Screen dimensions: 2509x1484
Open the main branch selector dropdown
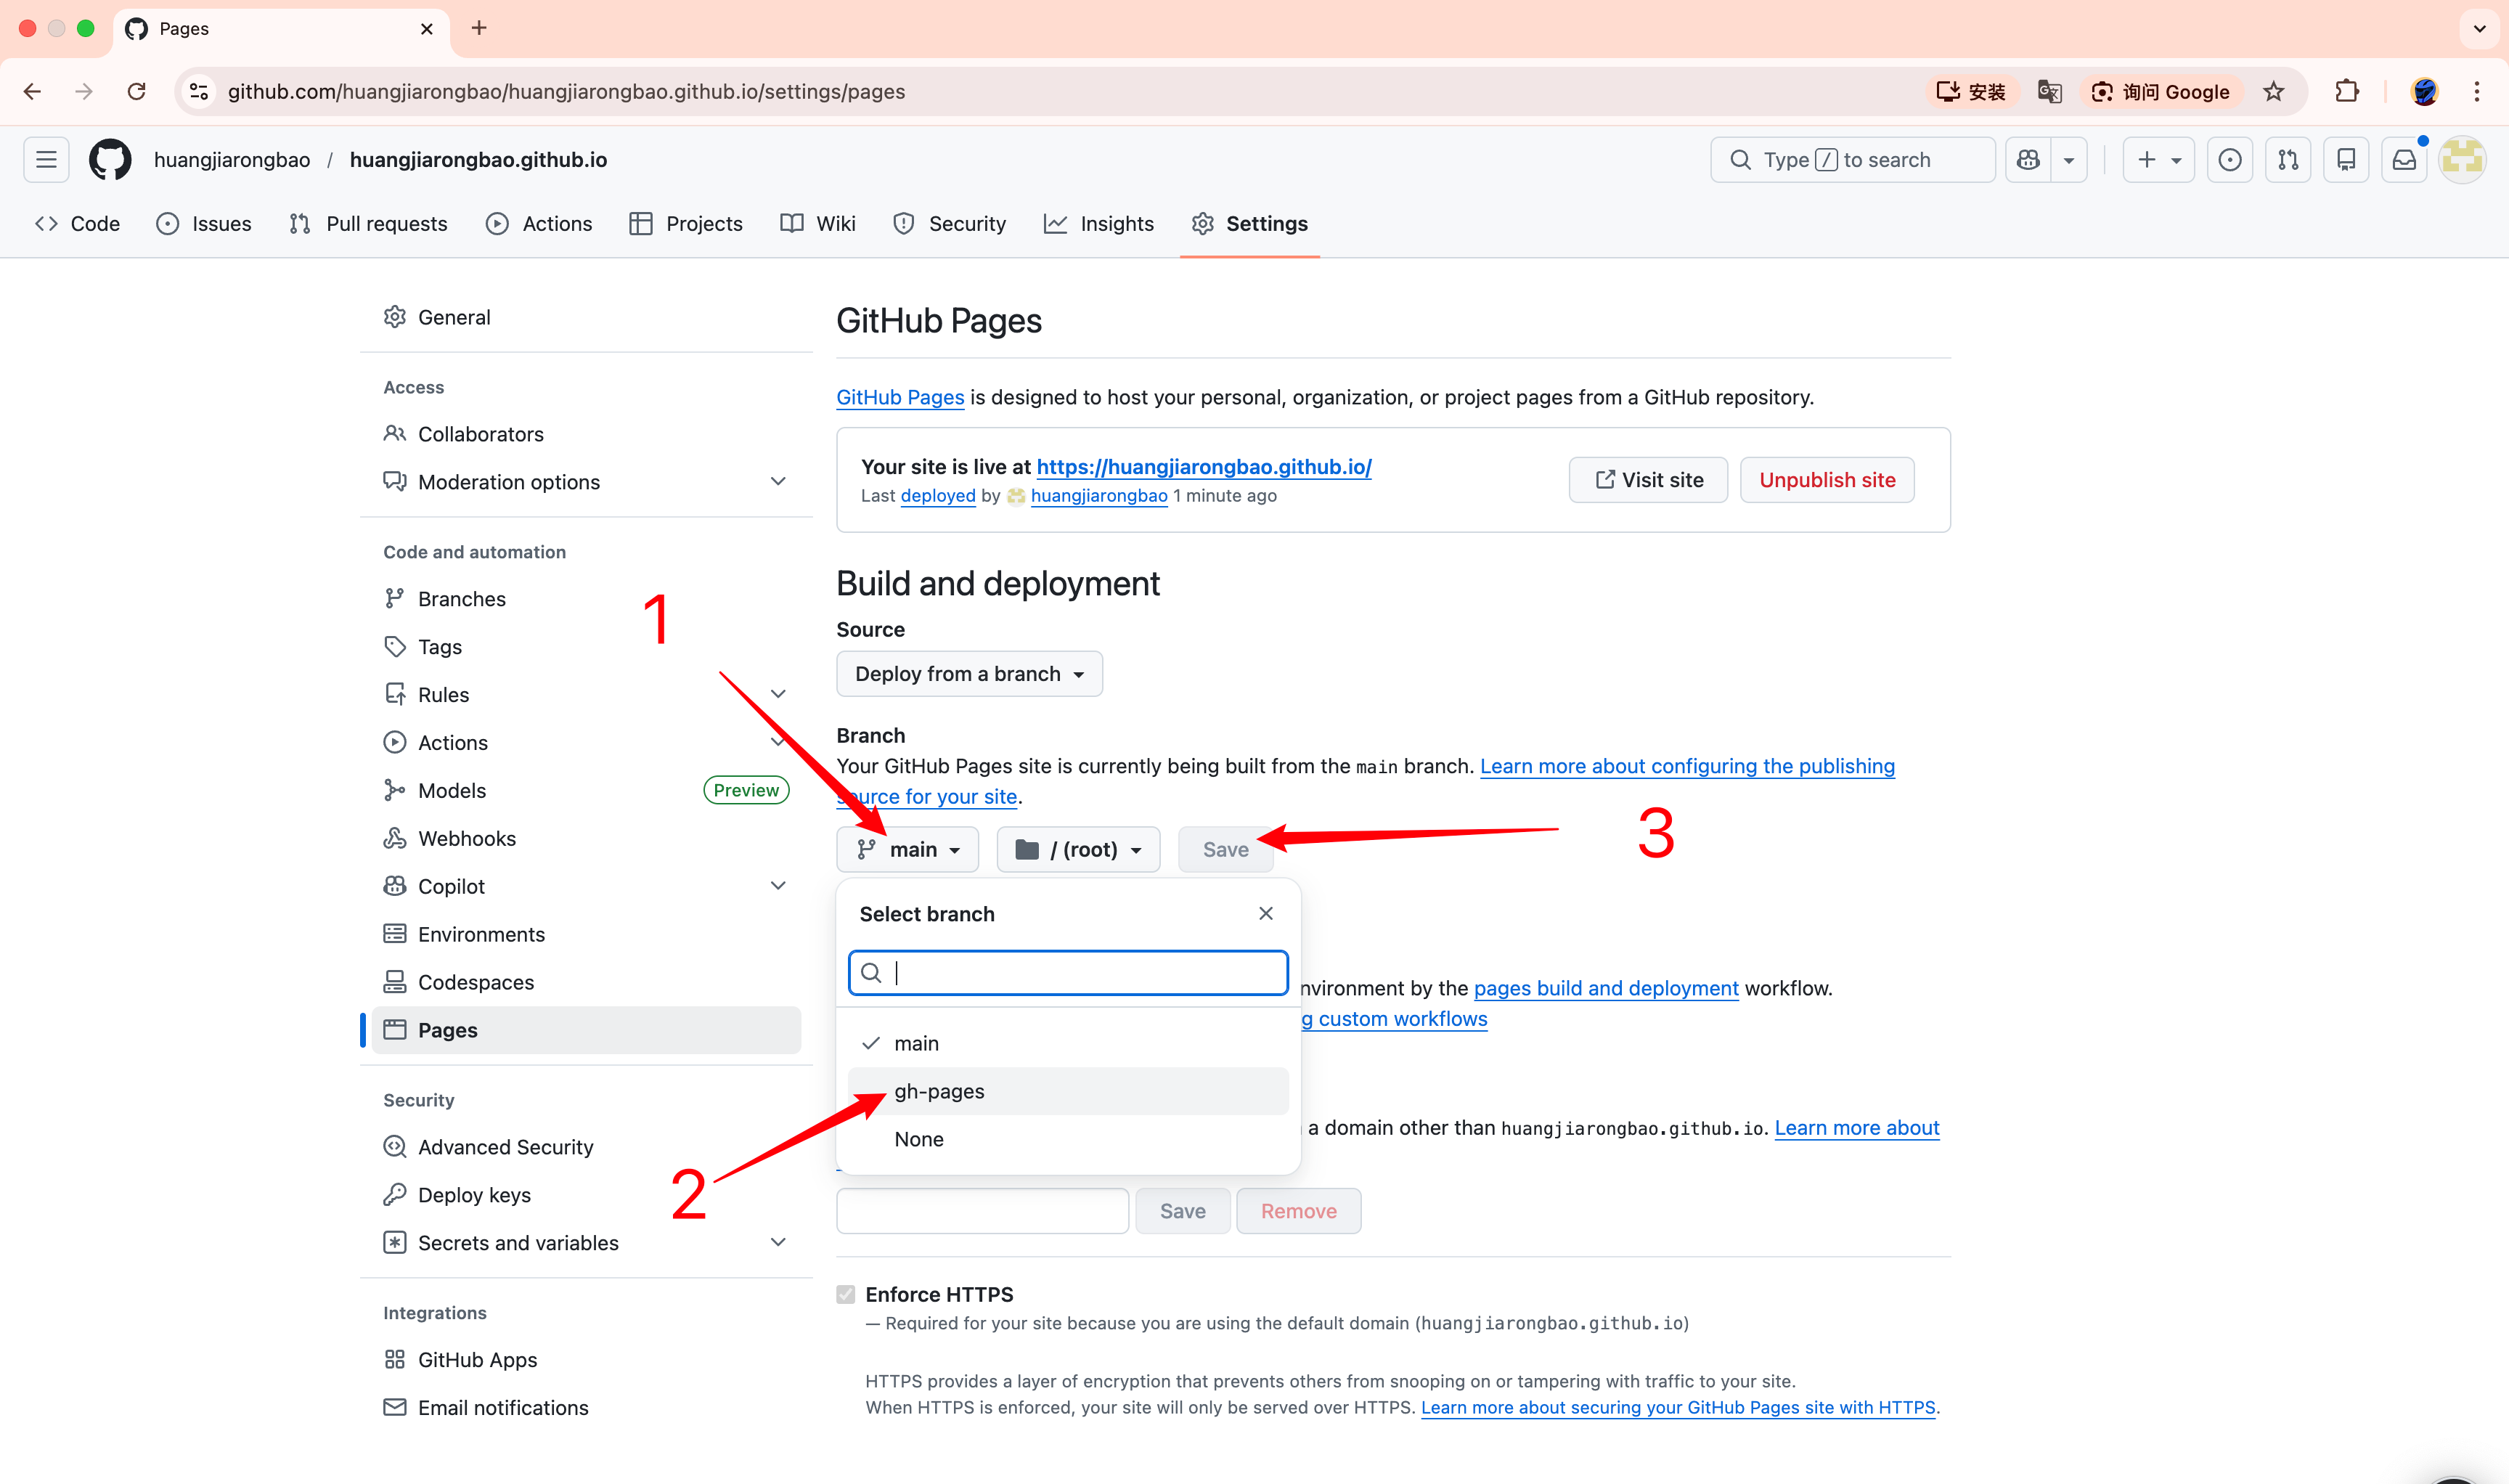tap(908, 850)
